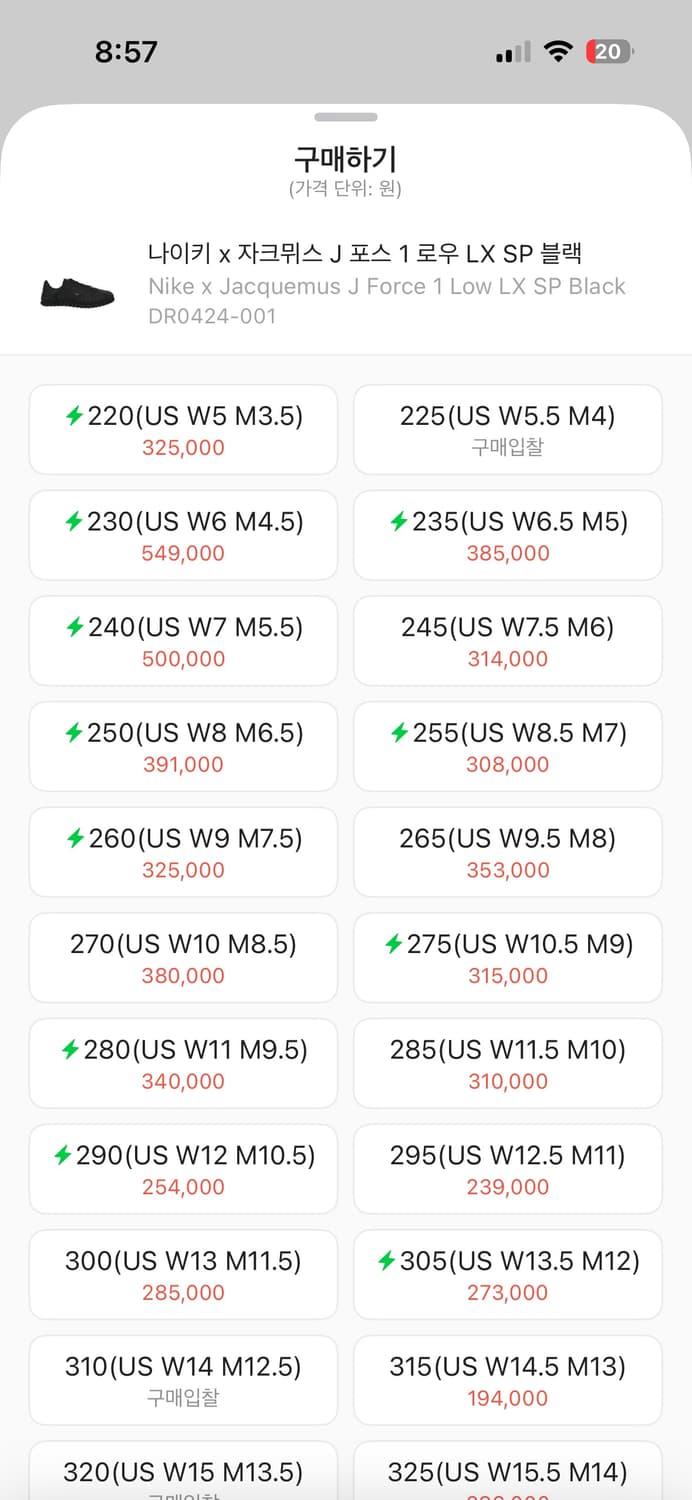The width and height of the screenshot is (692, 1500).
Task: Tap the battery indicator in status bar
Action: pos(609,52)
